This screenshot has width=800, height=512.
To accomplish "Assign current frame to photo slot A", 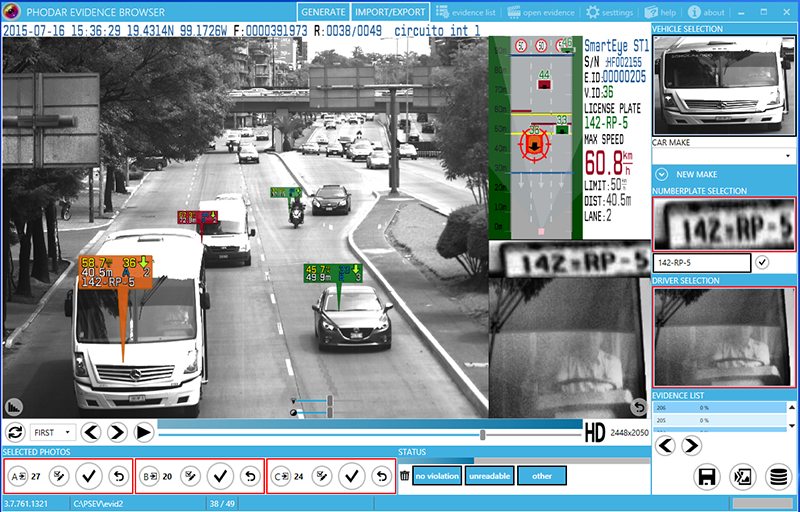I will point(18,477).
